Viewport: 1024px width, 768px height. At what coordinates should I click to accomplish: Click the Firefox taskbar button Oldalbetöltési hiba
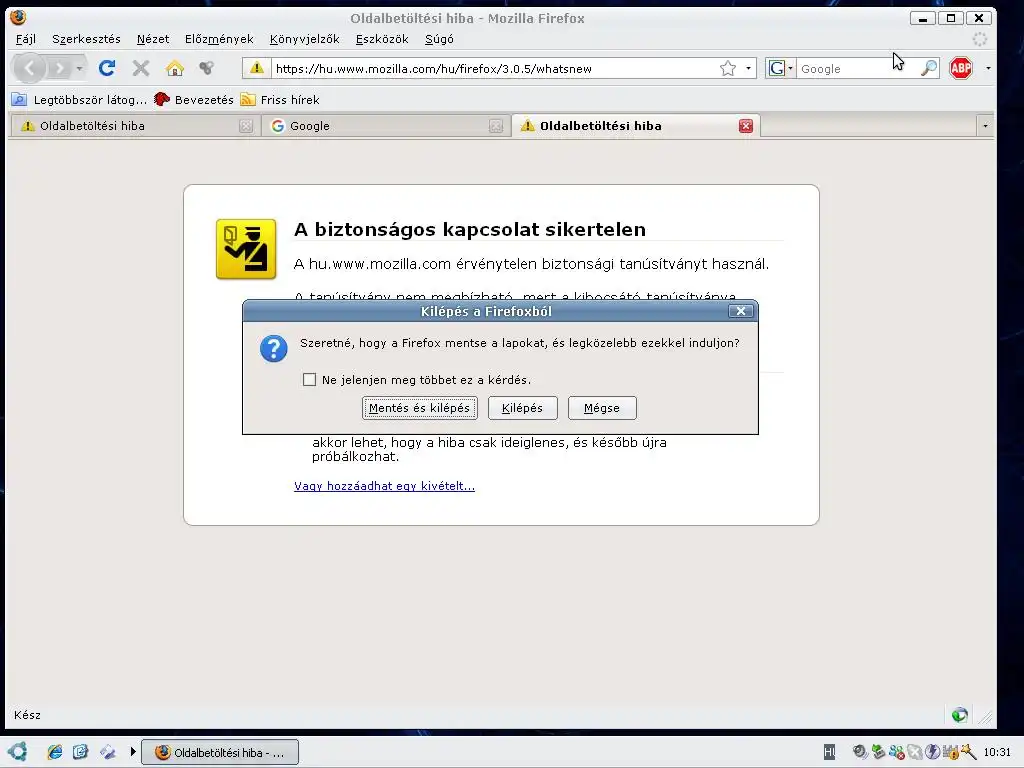coord(220,752)
